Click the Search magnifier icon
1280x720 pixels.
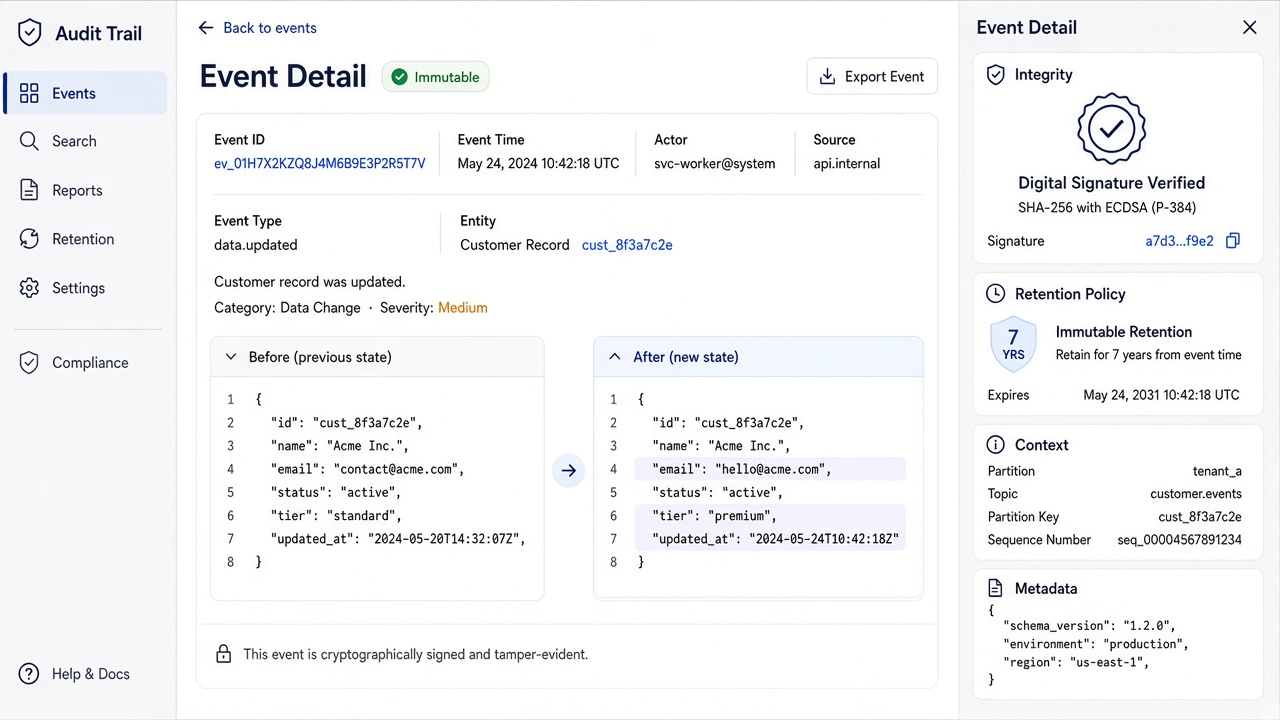[29, 141]
